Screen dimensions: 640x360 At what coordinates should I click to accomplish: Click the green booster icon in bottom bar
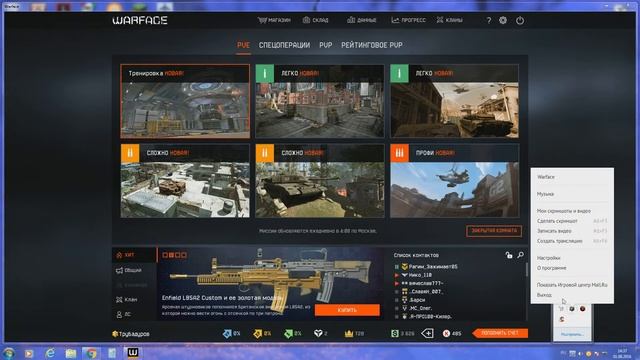(x=288, y=334)
